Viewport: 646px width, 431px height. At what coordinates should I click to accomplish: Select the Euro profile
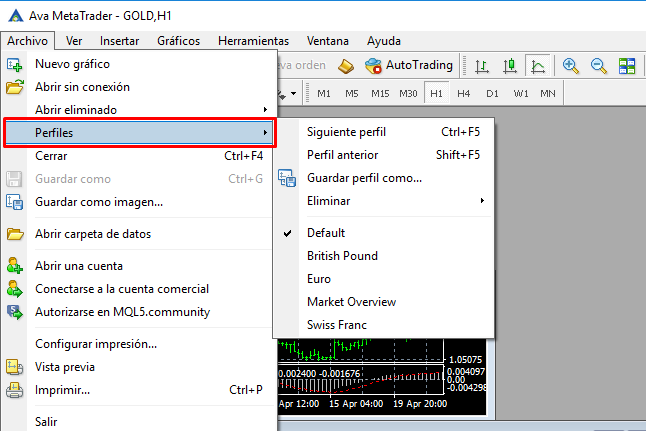[384, 279]
